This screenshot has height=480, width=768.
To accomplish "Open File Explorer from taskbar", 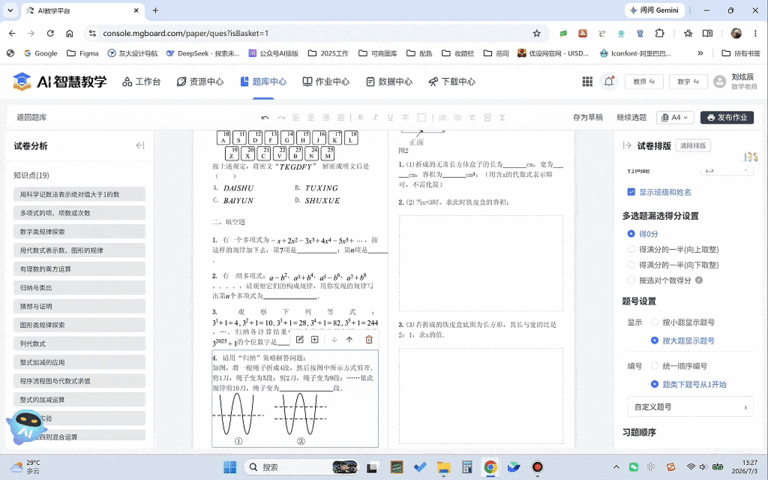I will point(443,467).
